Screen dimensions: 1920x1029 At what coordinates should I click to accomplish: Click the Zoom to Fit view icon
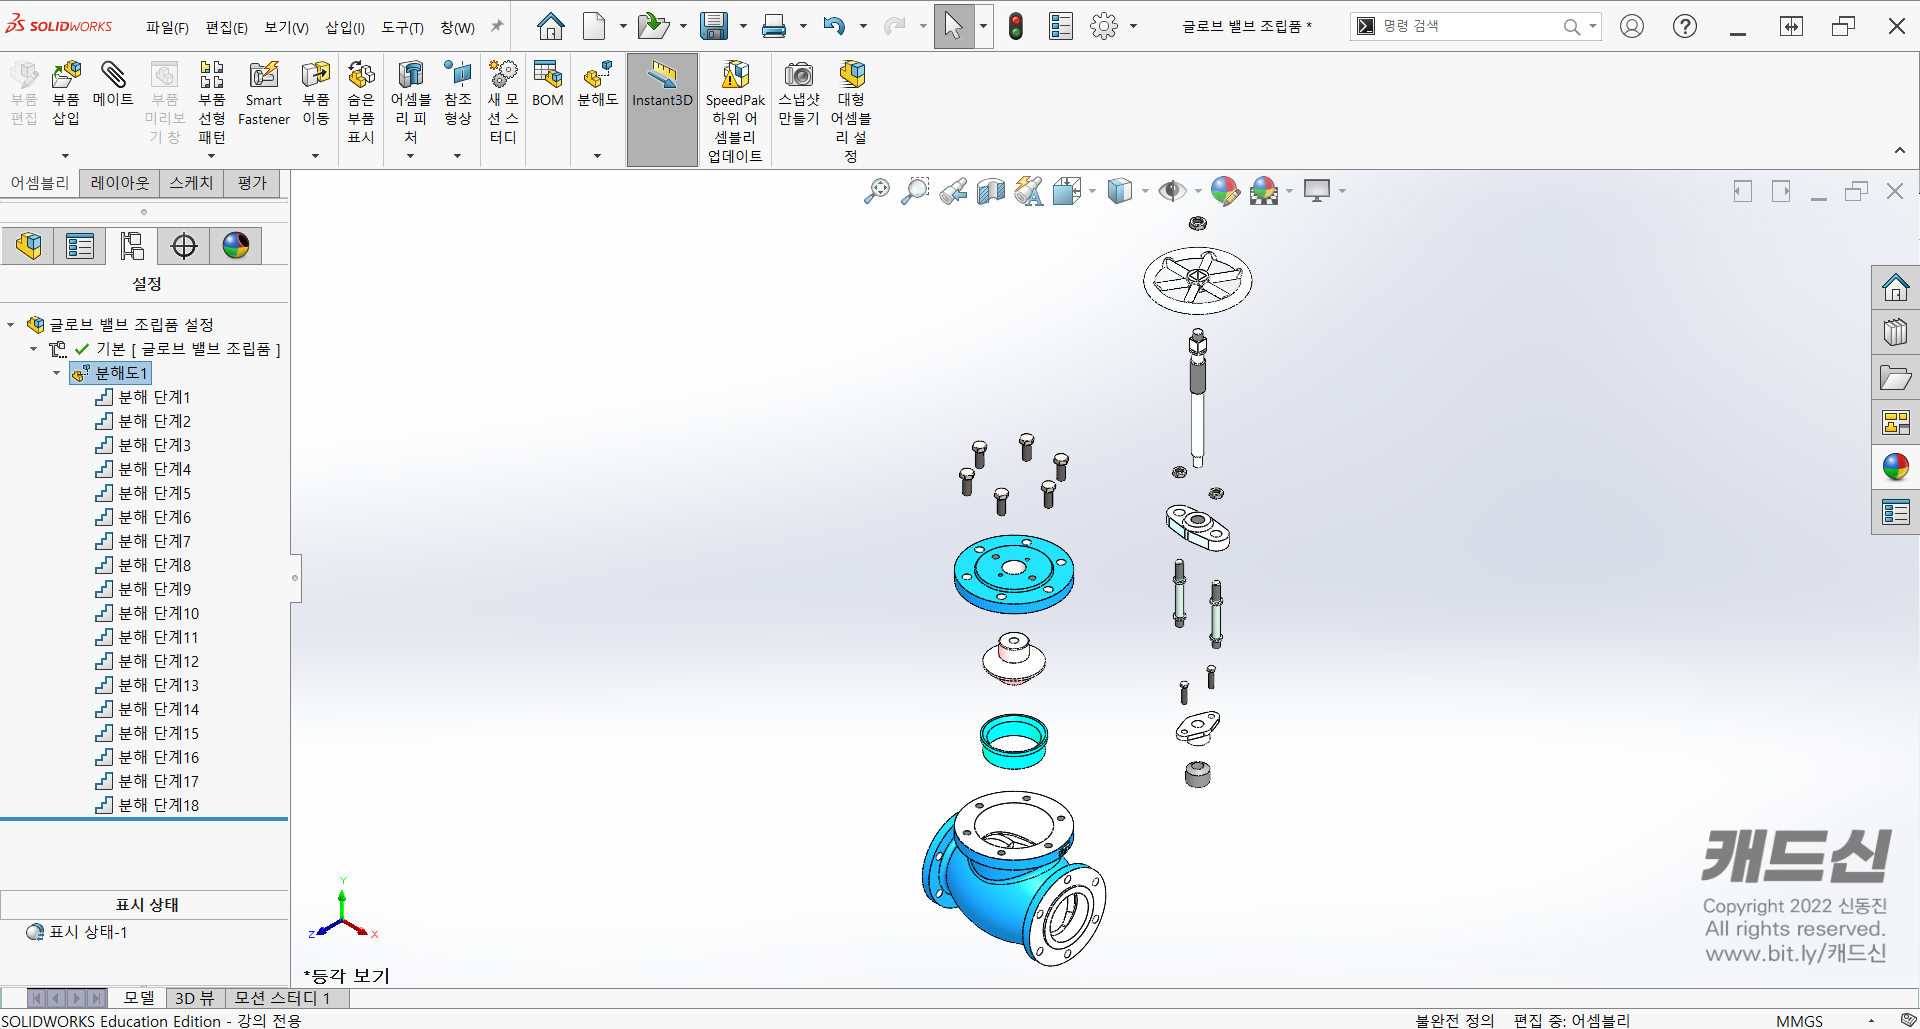[877, 191]
